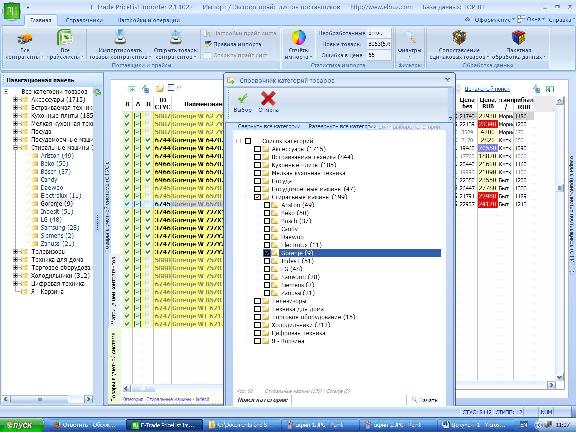
Task: Click the Find icon at dialog bottom right
Action: click(x=415, y=400)
